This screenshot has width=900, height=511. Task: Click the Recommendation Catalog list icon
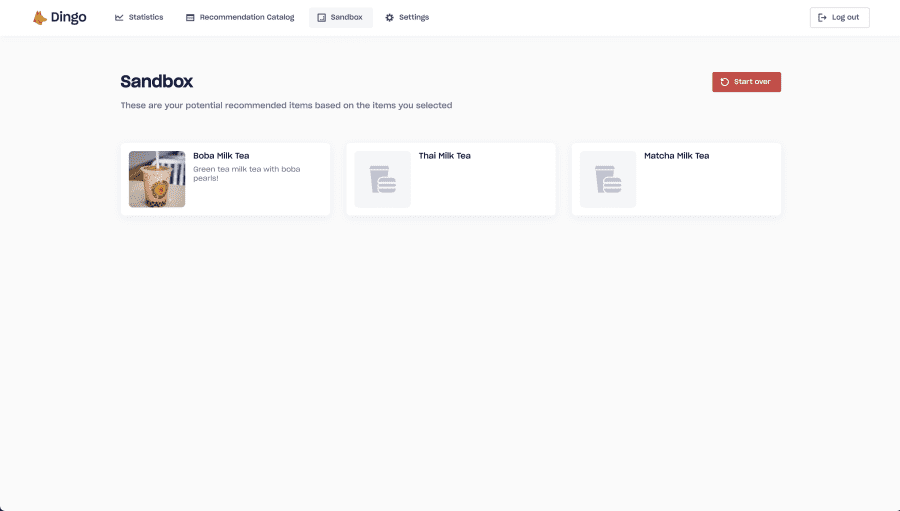190,18
